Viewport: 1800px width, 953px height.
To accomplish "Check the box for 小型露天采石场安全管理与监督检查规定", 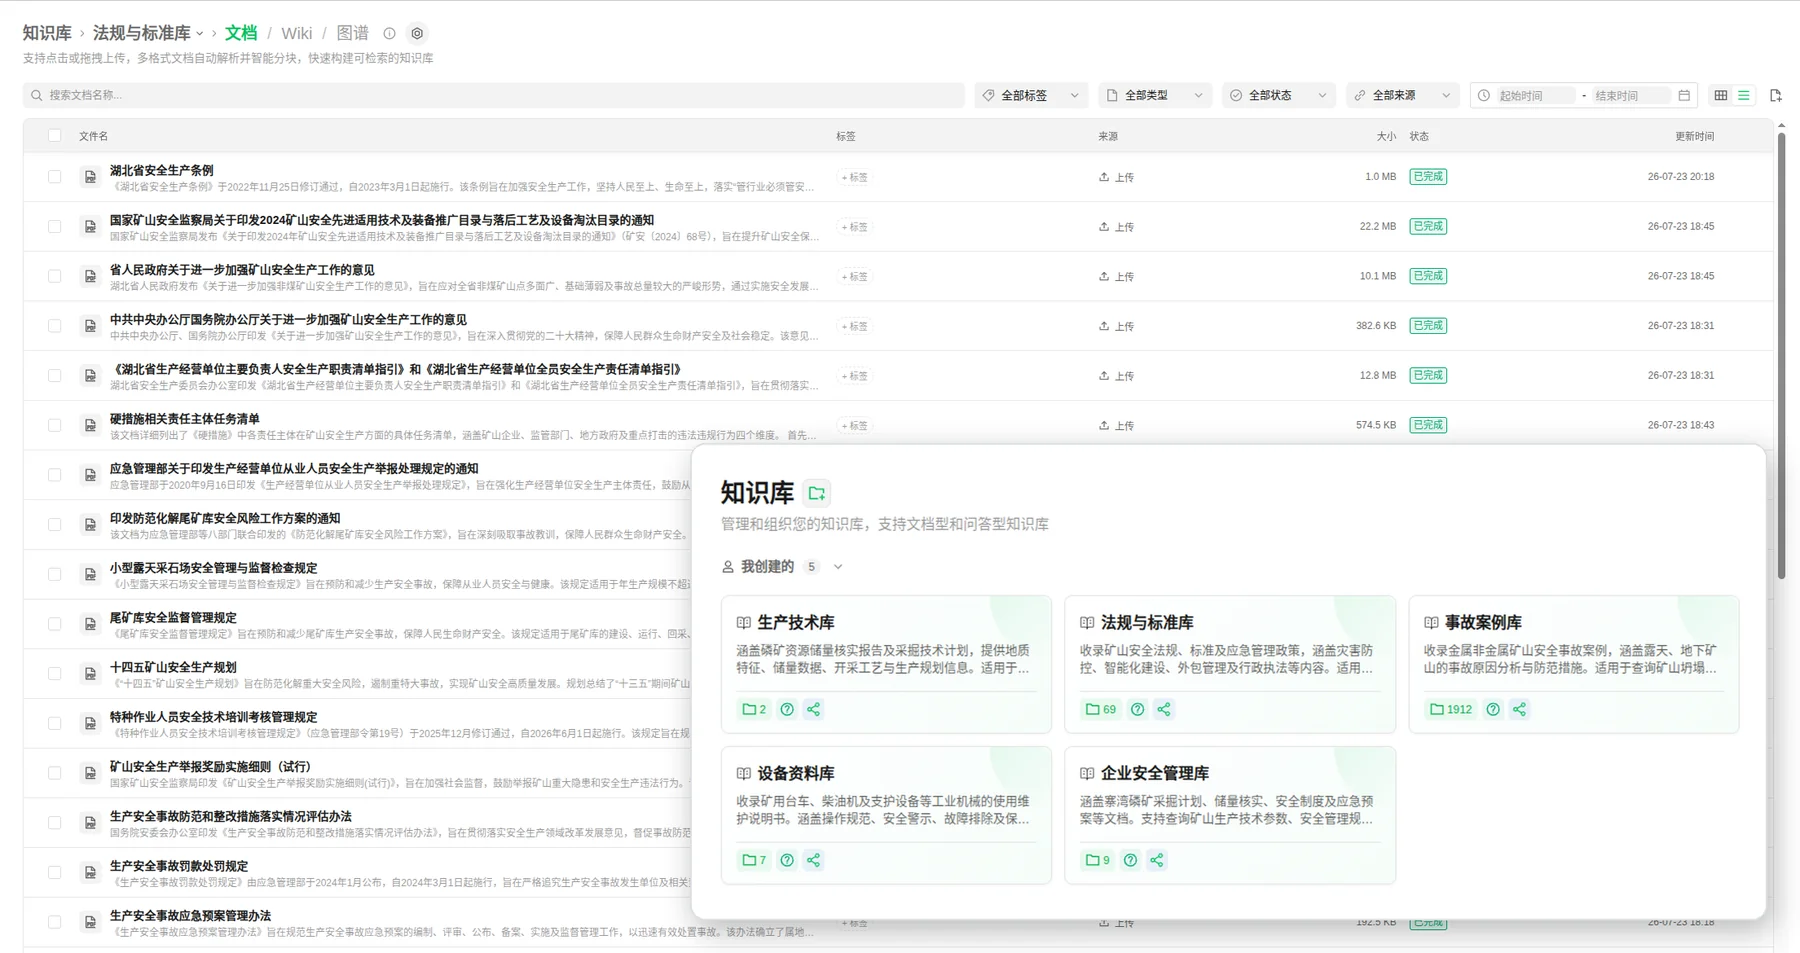I will tap(55, 574).
